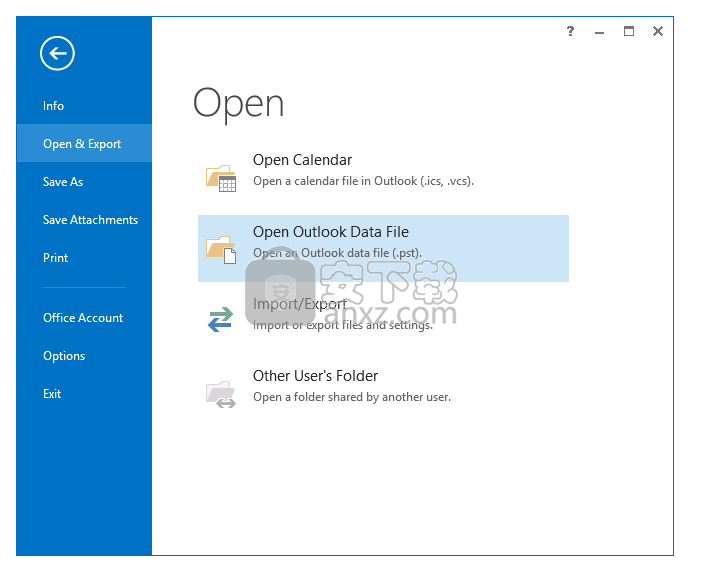Click 'Import or export files and settings' description
This screenshot has height=575, width=706.
click(343, 325)
